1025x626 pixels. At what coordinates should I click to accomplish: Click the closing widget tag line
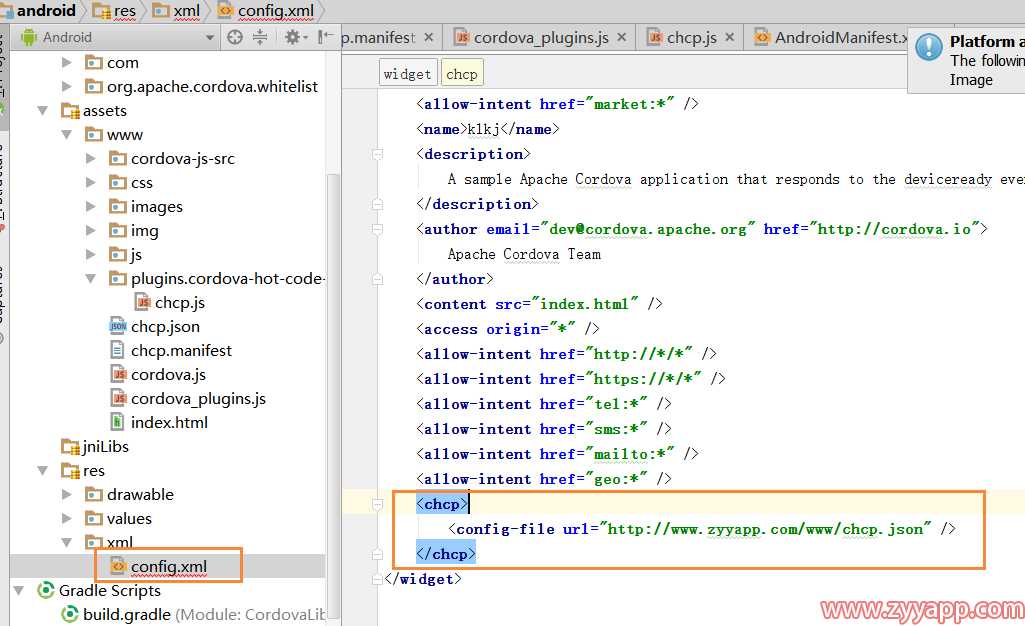(423, 579)
